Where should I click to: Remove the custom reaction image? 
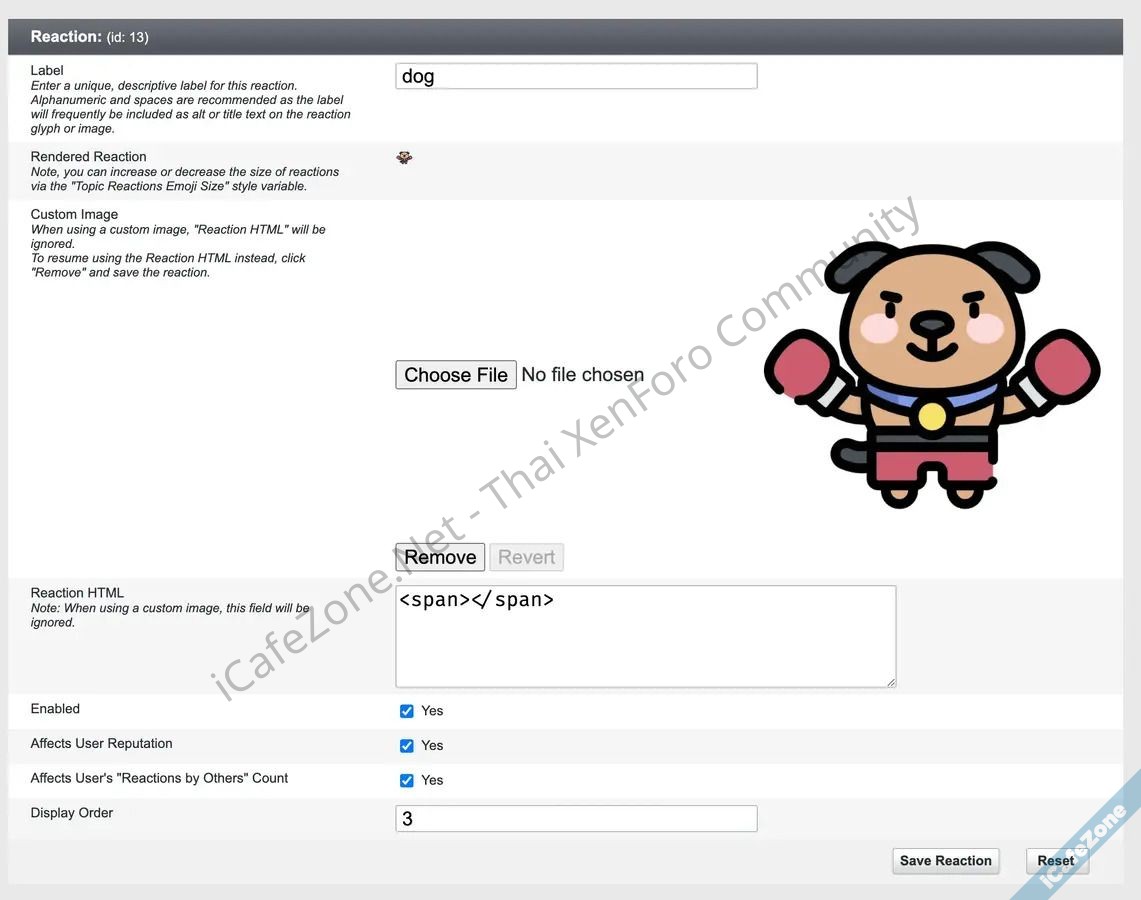click(440, 557)
